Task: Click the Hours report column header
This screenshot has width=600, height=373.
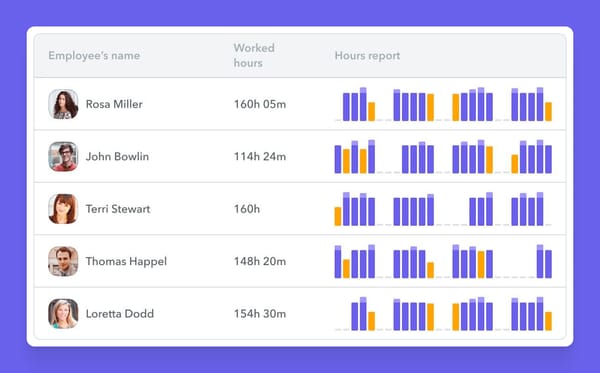Action: 367,55
